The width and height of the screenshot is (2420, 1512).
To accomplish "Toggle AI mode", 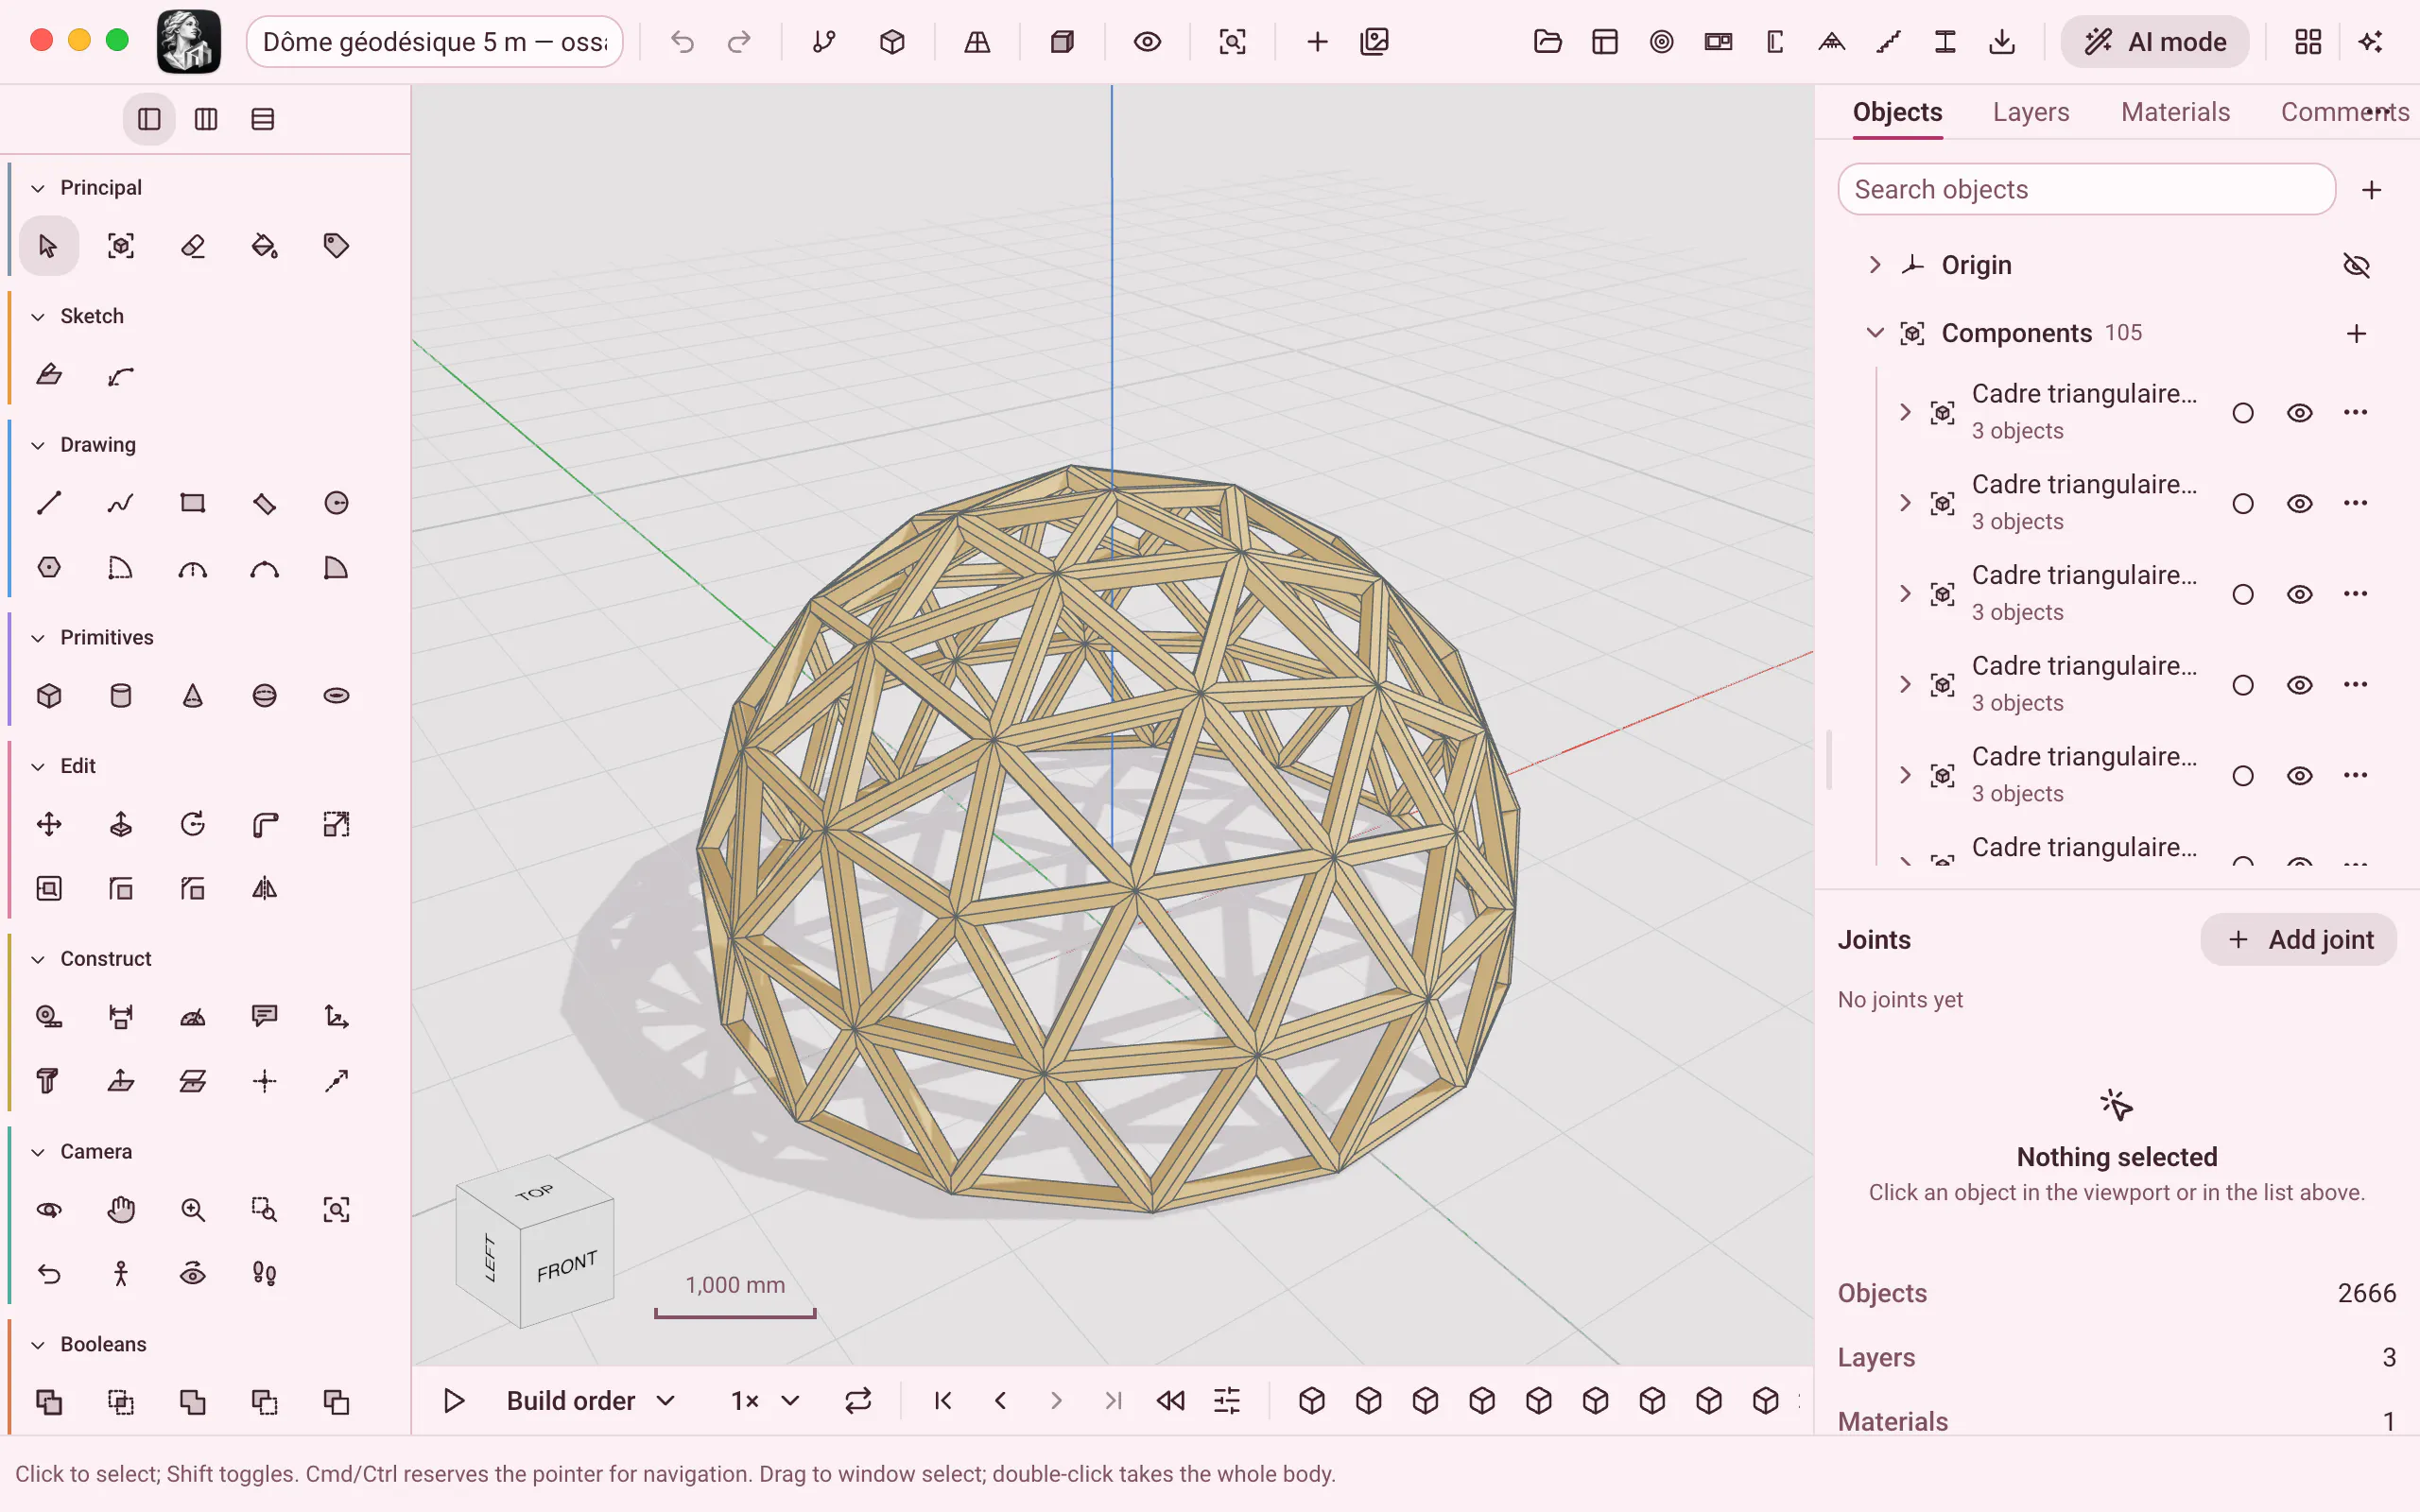I will [x=2155, y=42].
